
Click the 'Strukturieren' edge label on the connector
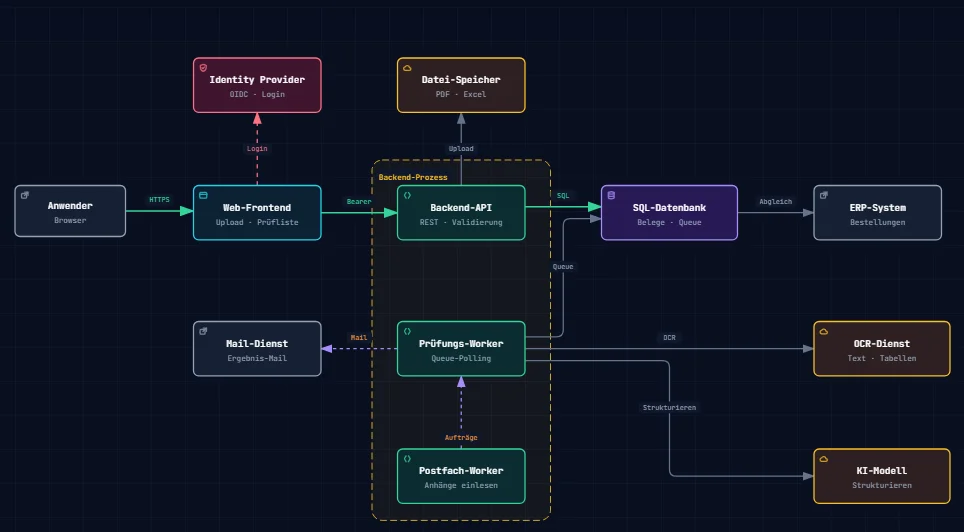670,408
